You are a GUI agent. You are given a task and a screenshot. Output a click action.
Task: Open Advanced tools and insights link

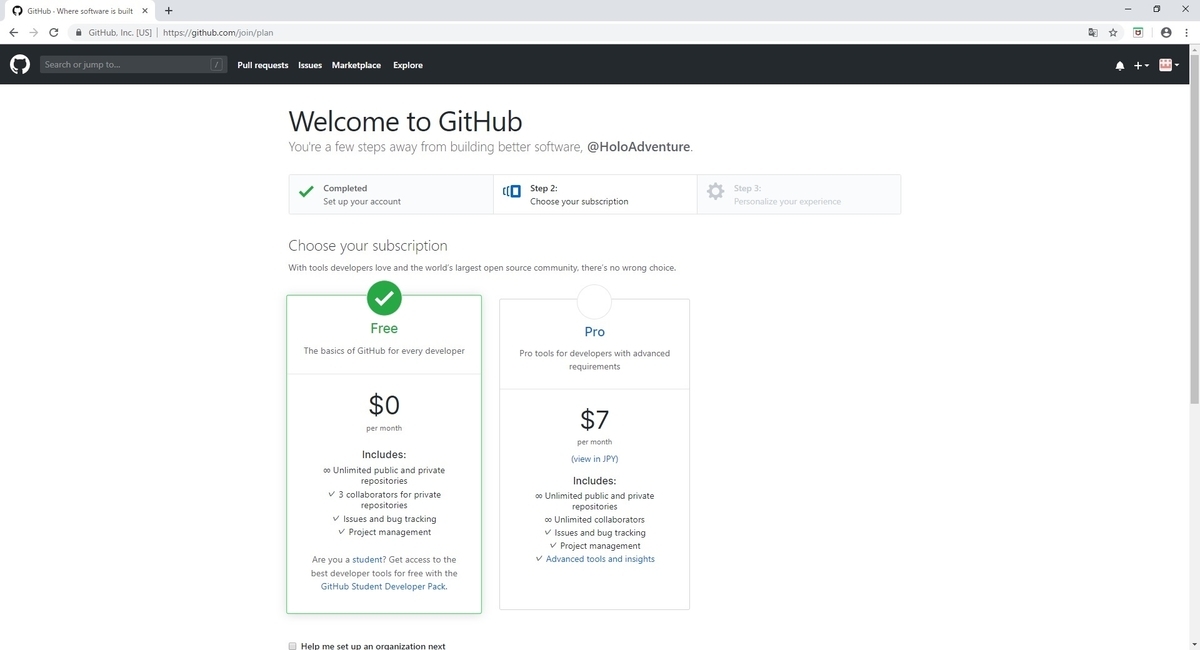click(x=600, y=559)
